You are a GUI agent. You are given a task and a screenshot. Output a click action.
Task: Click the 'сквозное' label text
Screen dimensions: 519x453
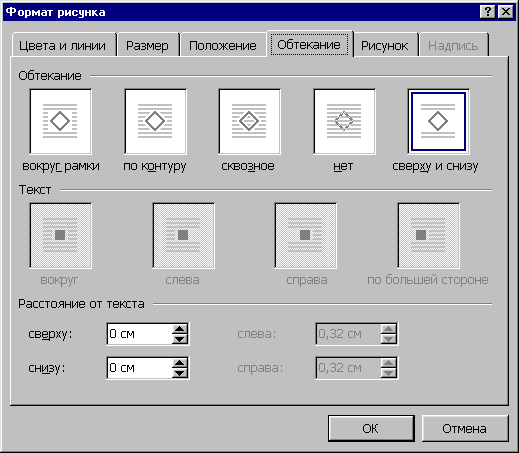pos(248,166)
